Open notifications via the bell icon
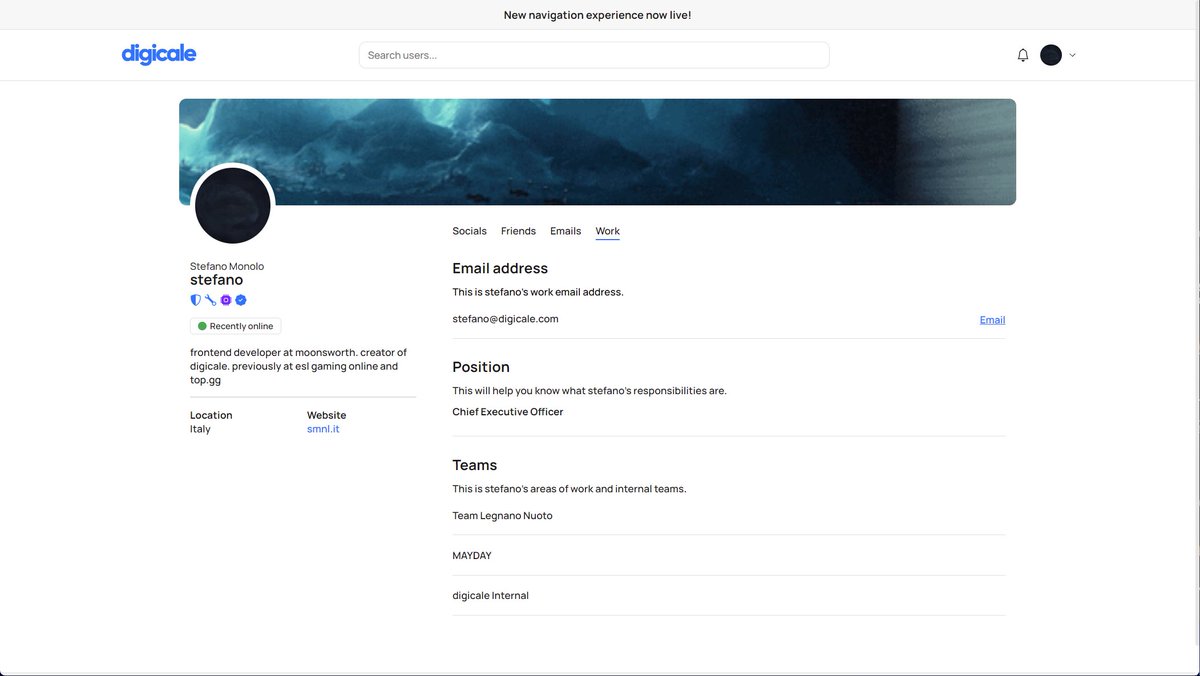 [x=1022, y=54]
